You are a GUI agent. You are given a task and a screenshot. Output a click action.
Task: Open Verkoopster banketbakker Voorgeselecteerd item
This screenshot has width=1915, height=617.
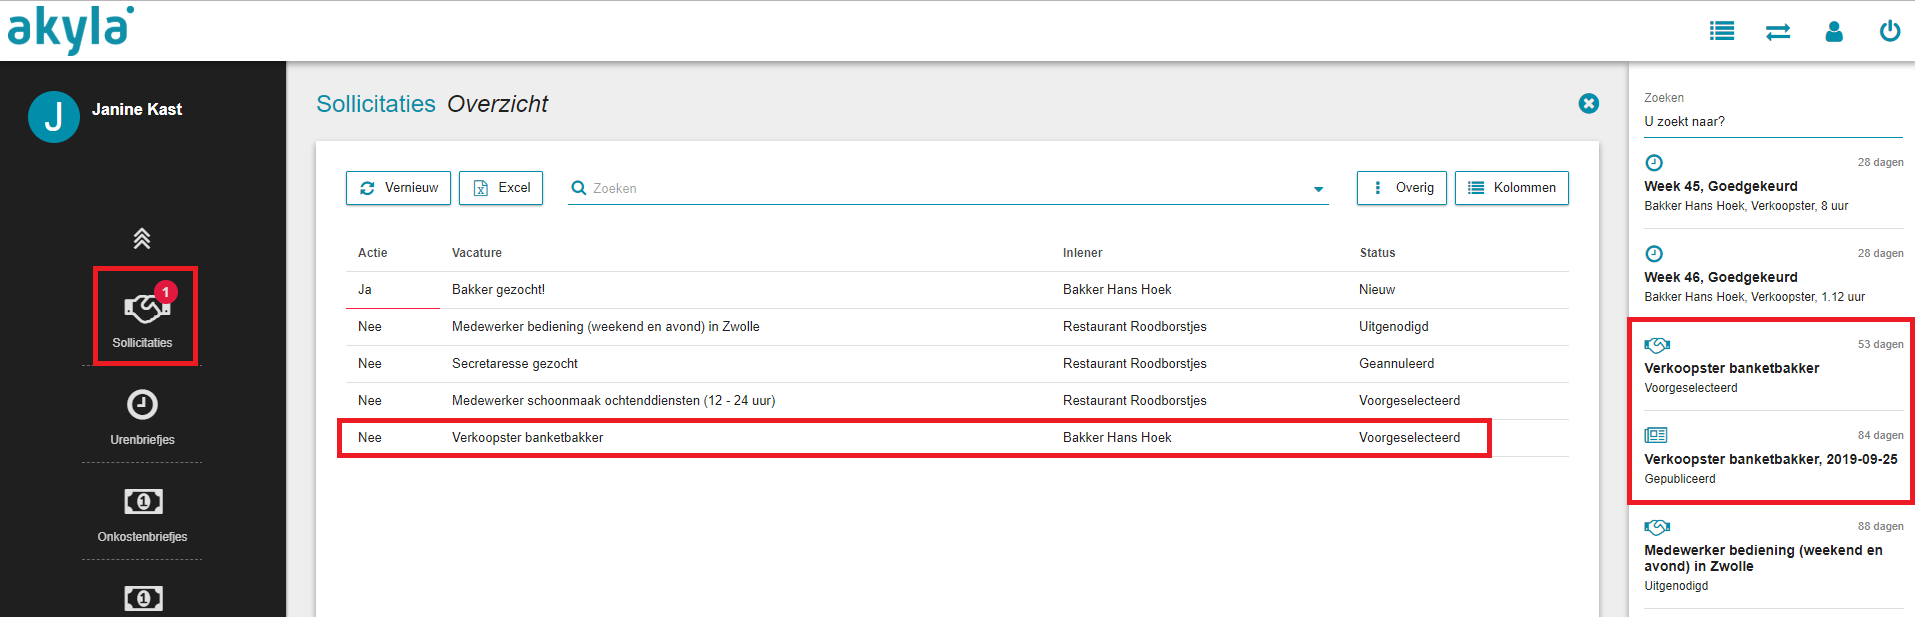[x=1773, y=366]
